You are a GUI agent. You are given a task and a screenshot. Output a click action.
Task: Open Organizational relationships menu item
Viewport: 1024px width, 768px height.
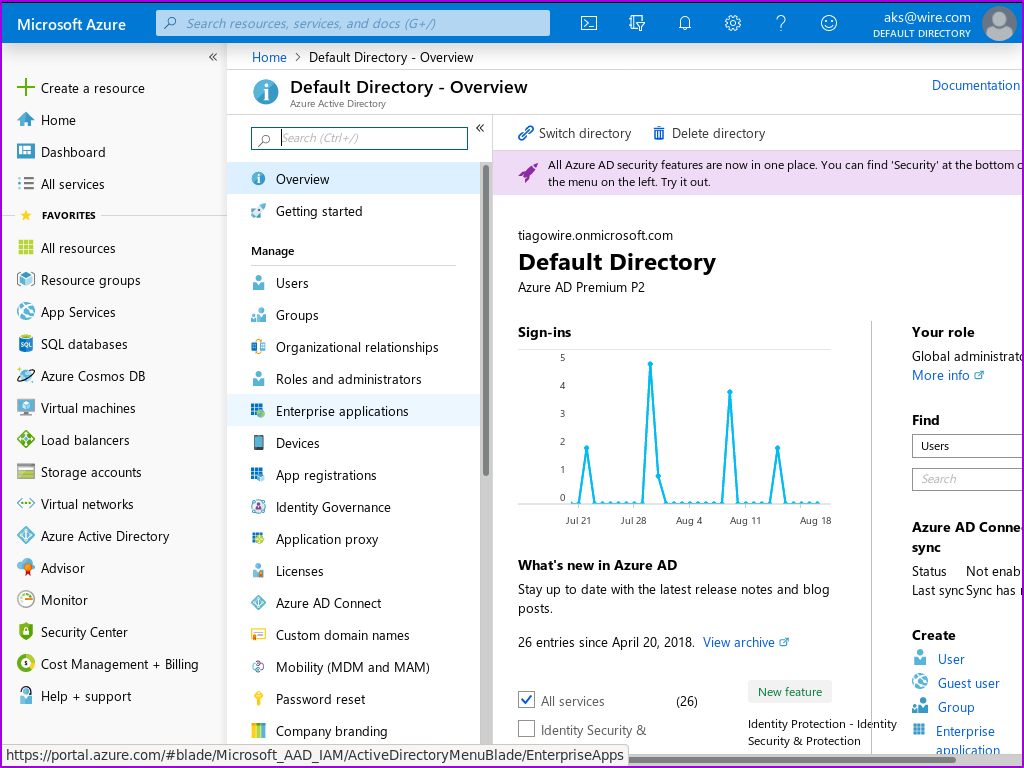353,347
